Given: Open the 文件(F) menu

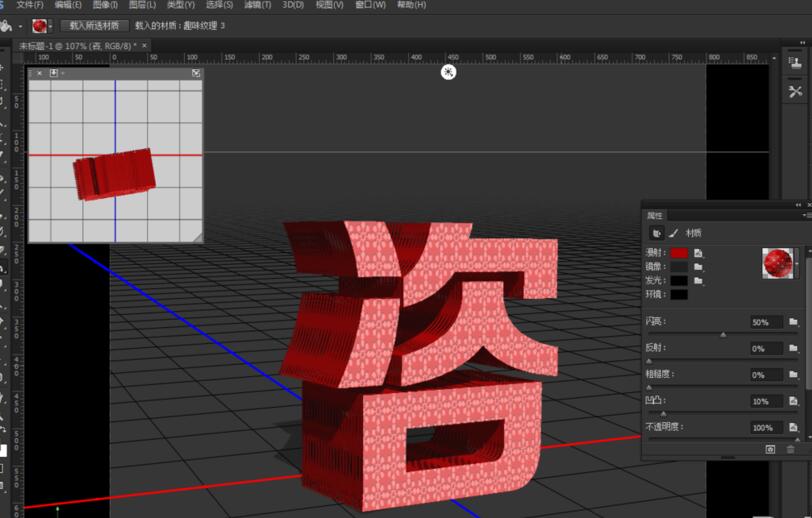Looking at the screenshot, I should (x=30, y=5).
